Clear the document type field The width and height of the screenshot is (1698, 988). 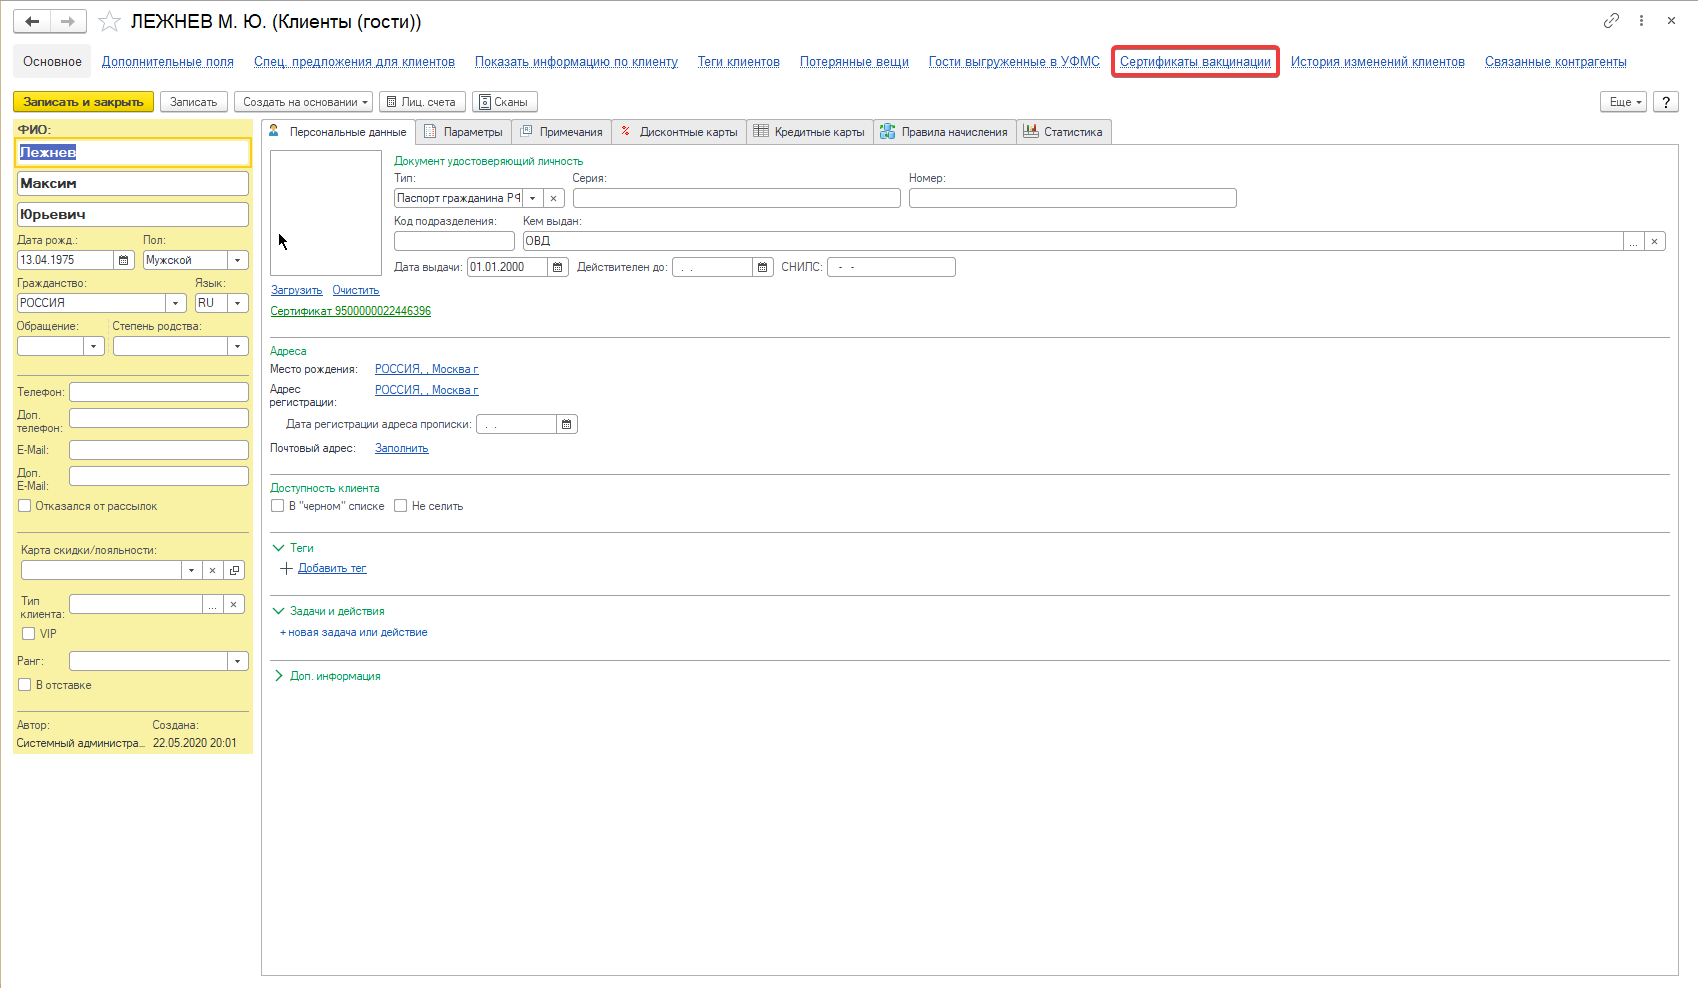pos(553,198)
